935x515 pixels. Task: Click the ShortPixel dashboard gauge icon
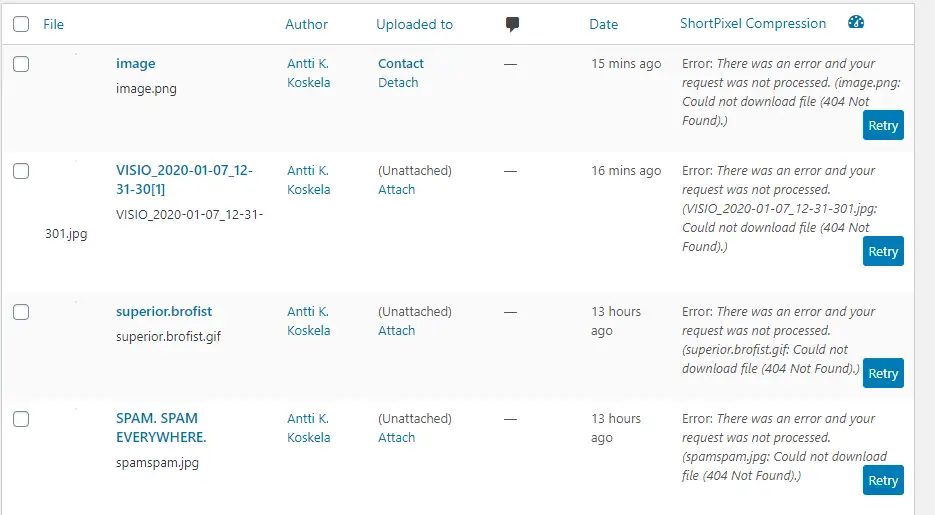(855, 23)
